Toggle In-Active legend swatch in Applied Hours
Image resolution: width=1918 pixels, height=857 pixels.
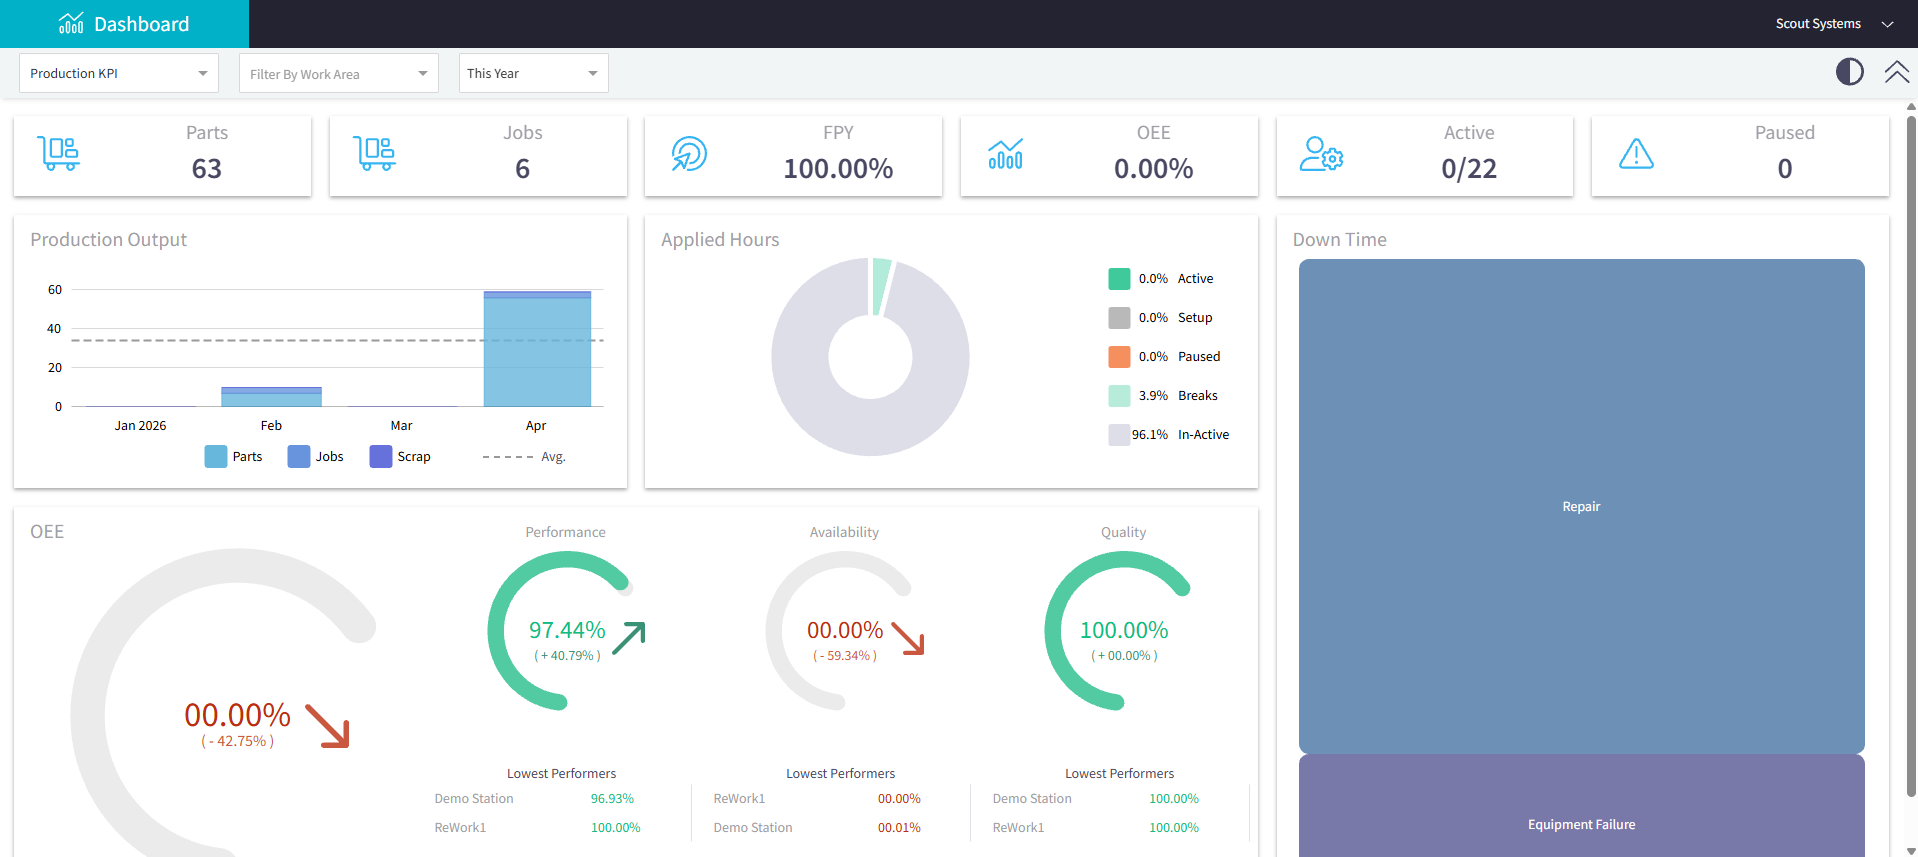1119,435
